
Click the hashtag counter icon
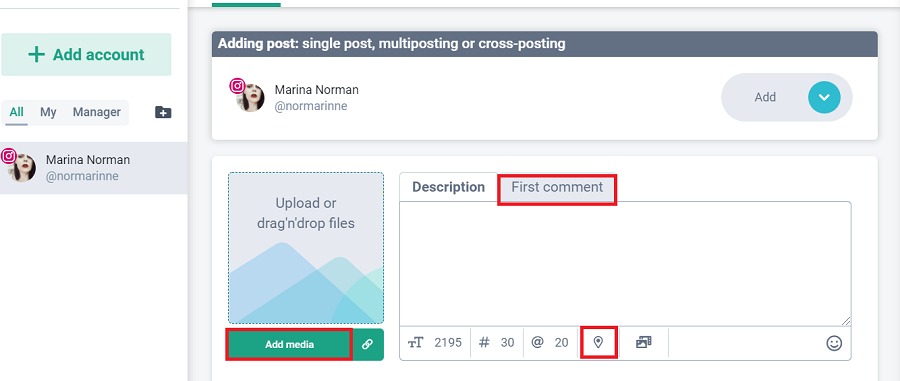click(484, 343)
